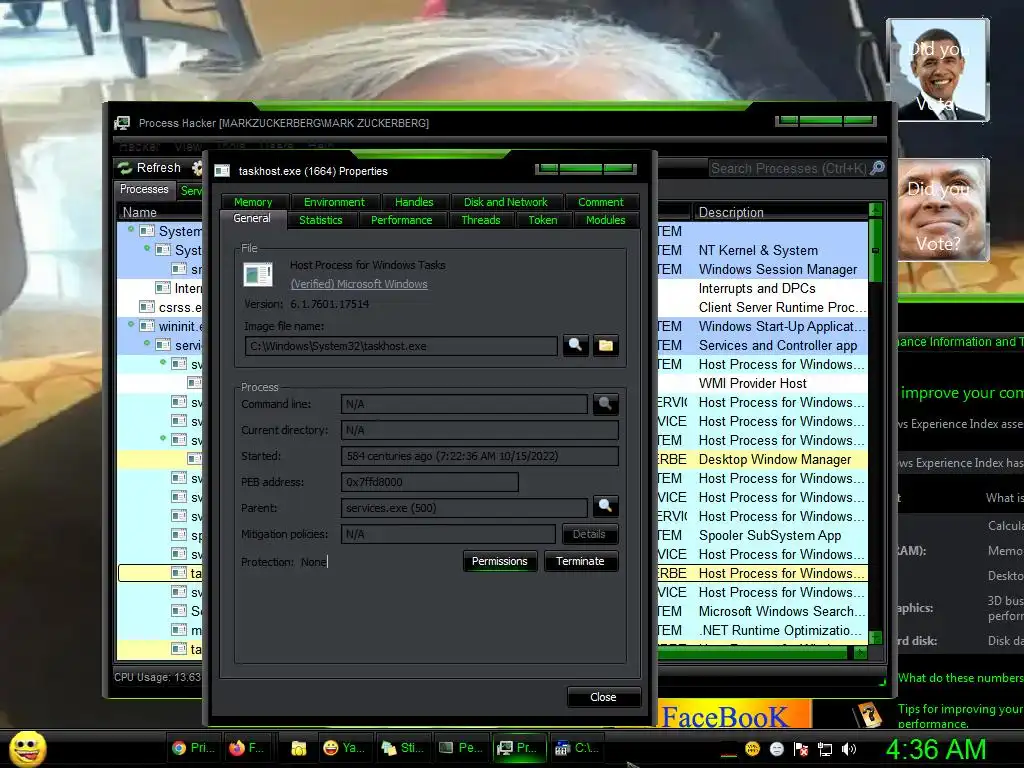This screenshot has width=1024, height=768.
Task: Click the Action Center flag icon in the tray
Action: pyautogui.click(x=801, y=749)
